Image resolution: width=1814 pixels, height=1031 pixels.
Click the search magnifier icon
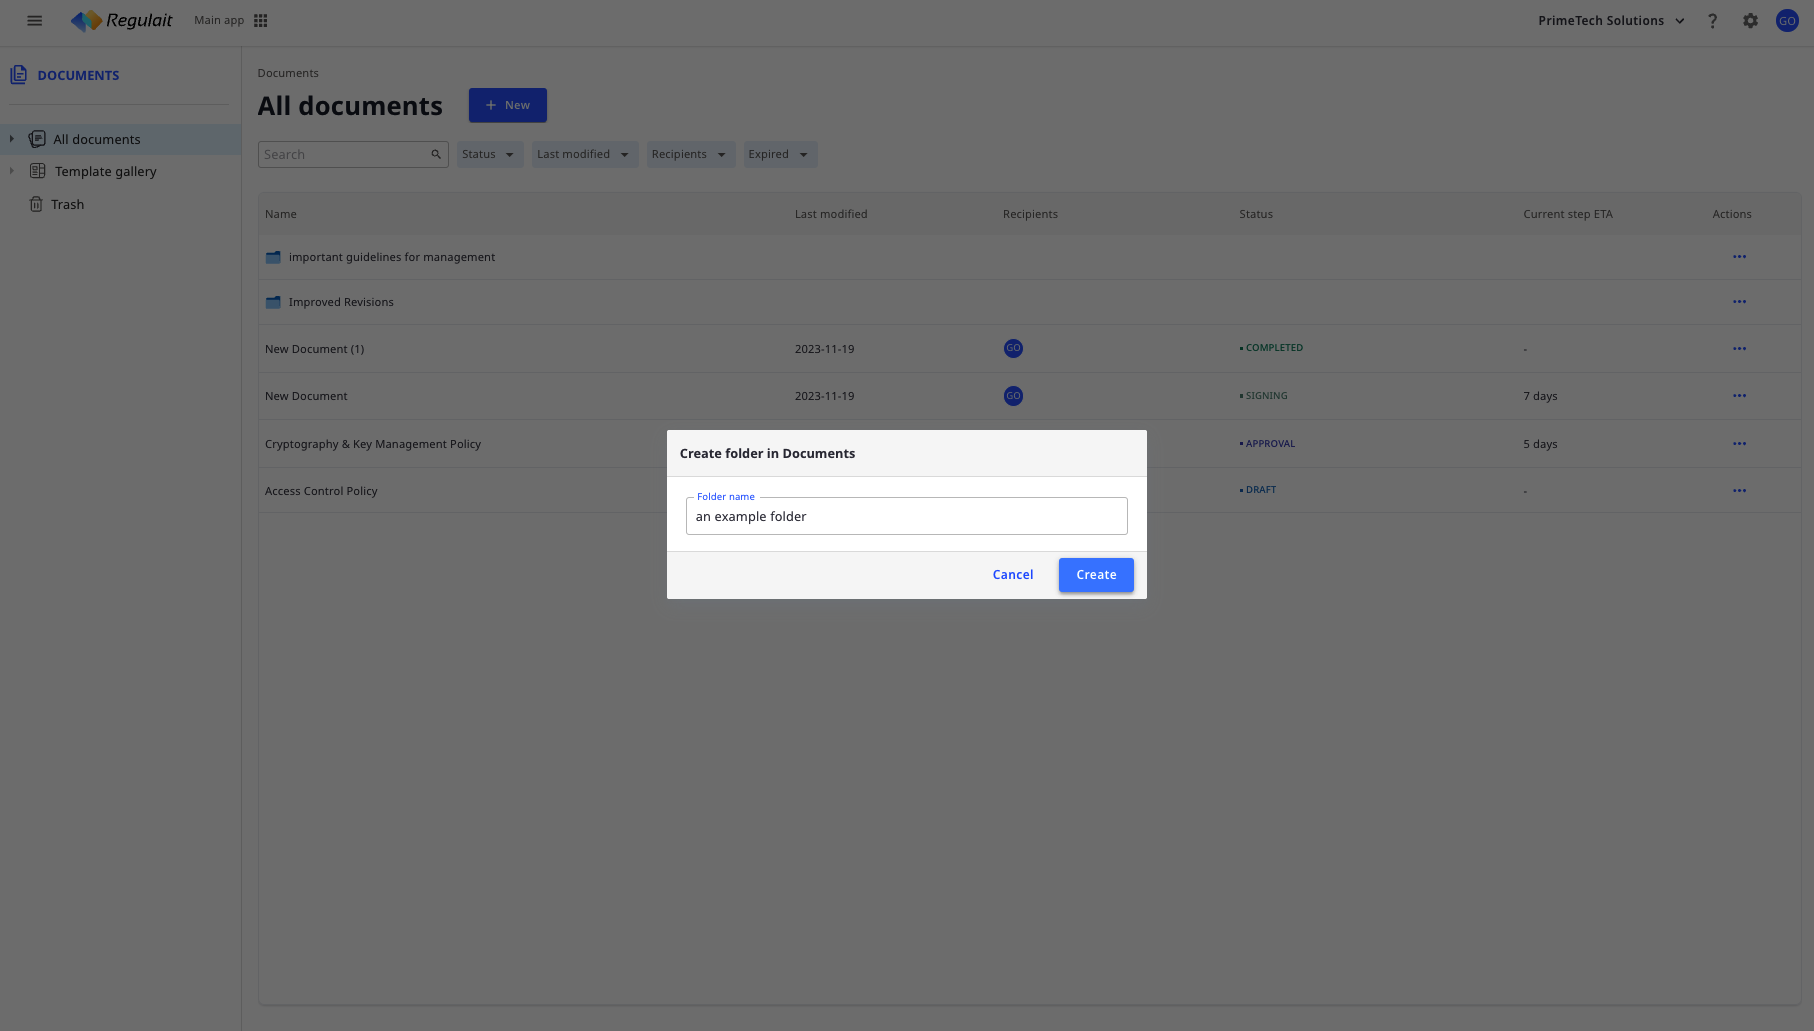click(x=436, y=154)
